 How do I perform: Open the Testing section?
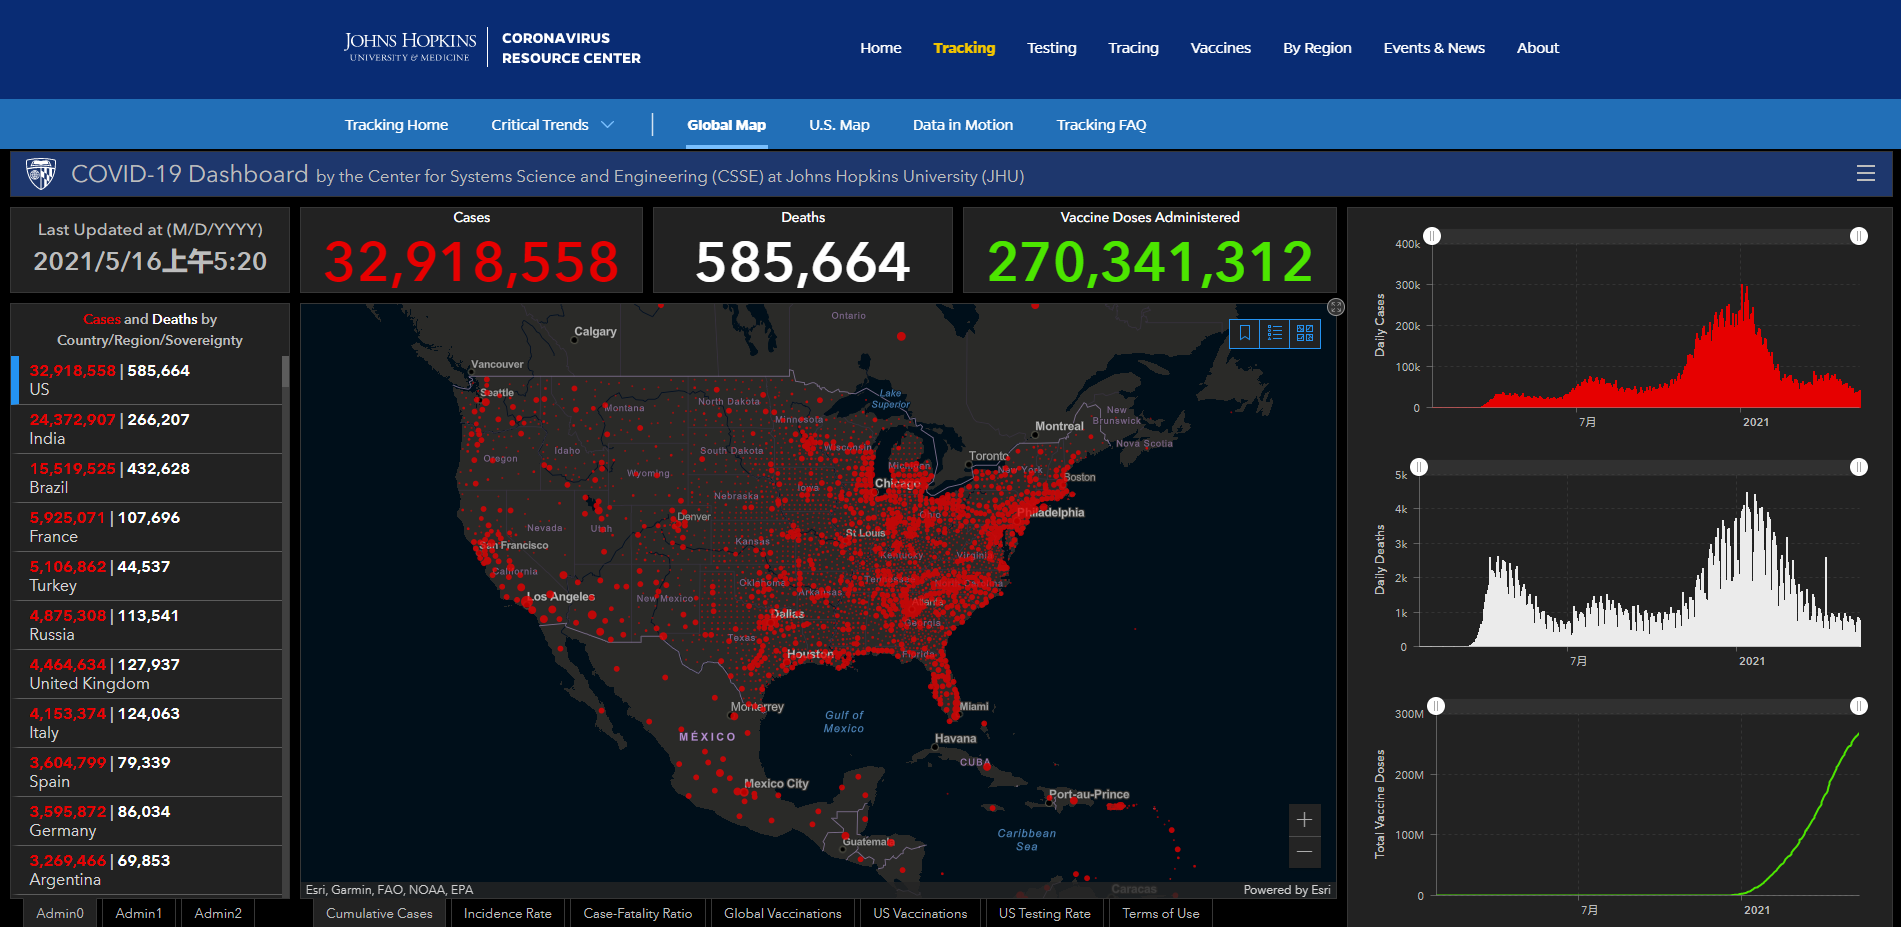pos(1052,48)
